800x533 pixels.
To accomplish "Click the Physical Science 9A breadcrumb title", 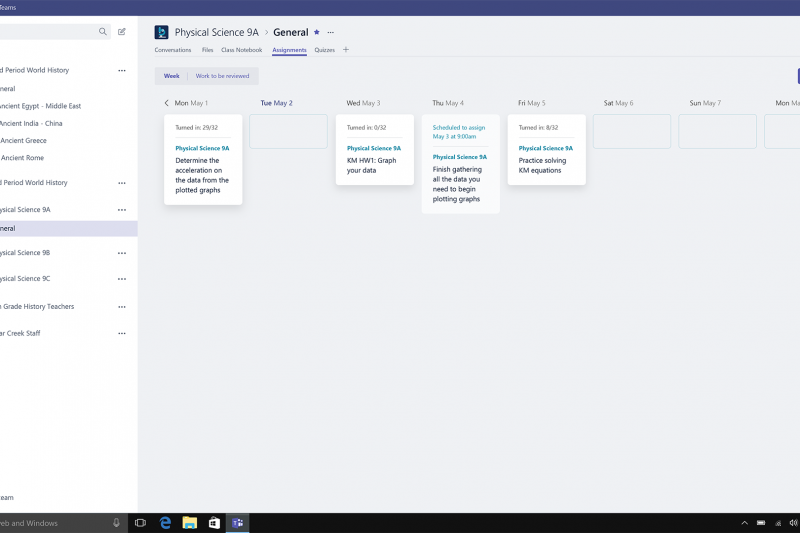I will point(217,32).
